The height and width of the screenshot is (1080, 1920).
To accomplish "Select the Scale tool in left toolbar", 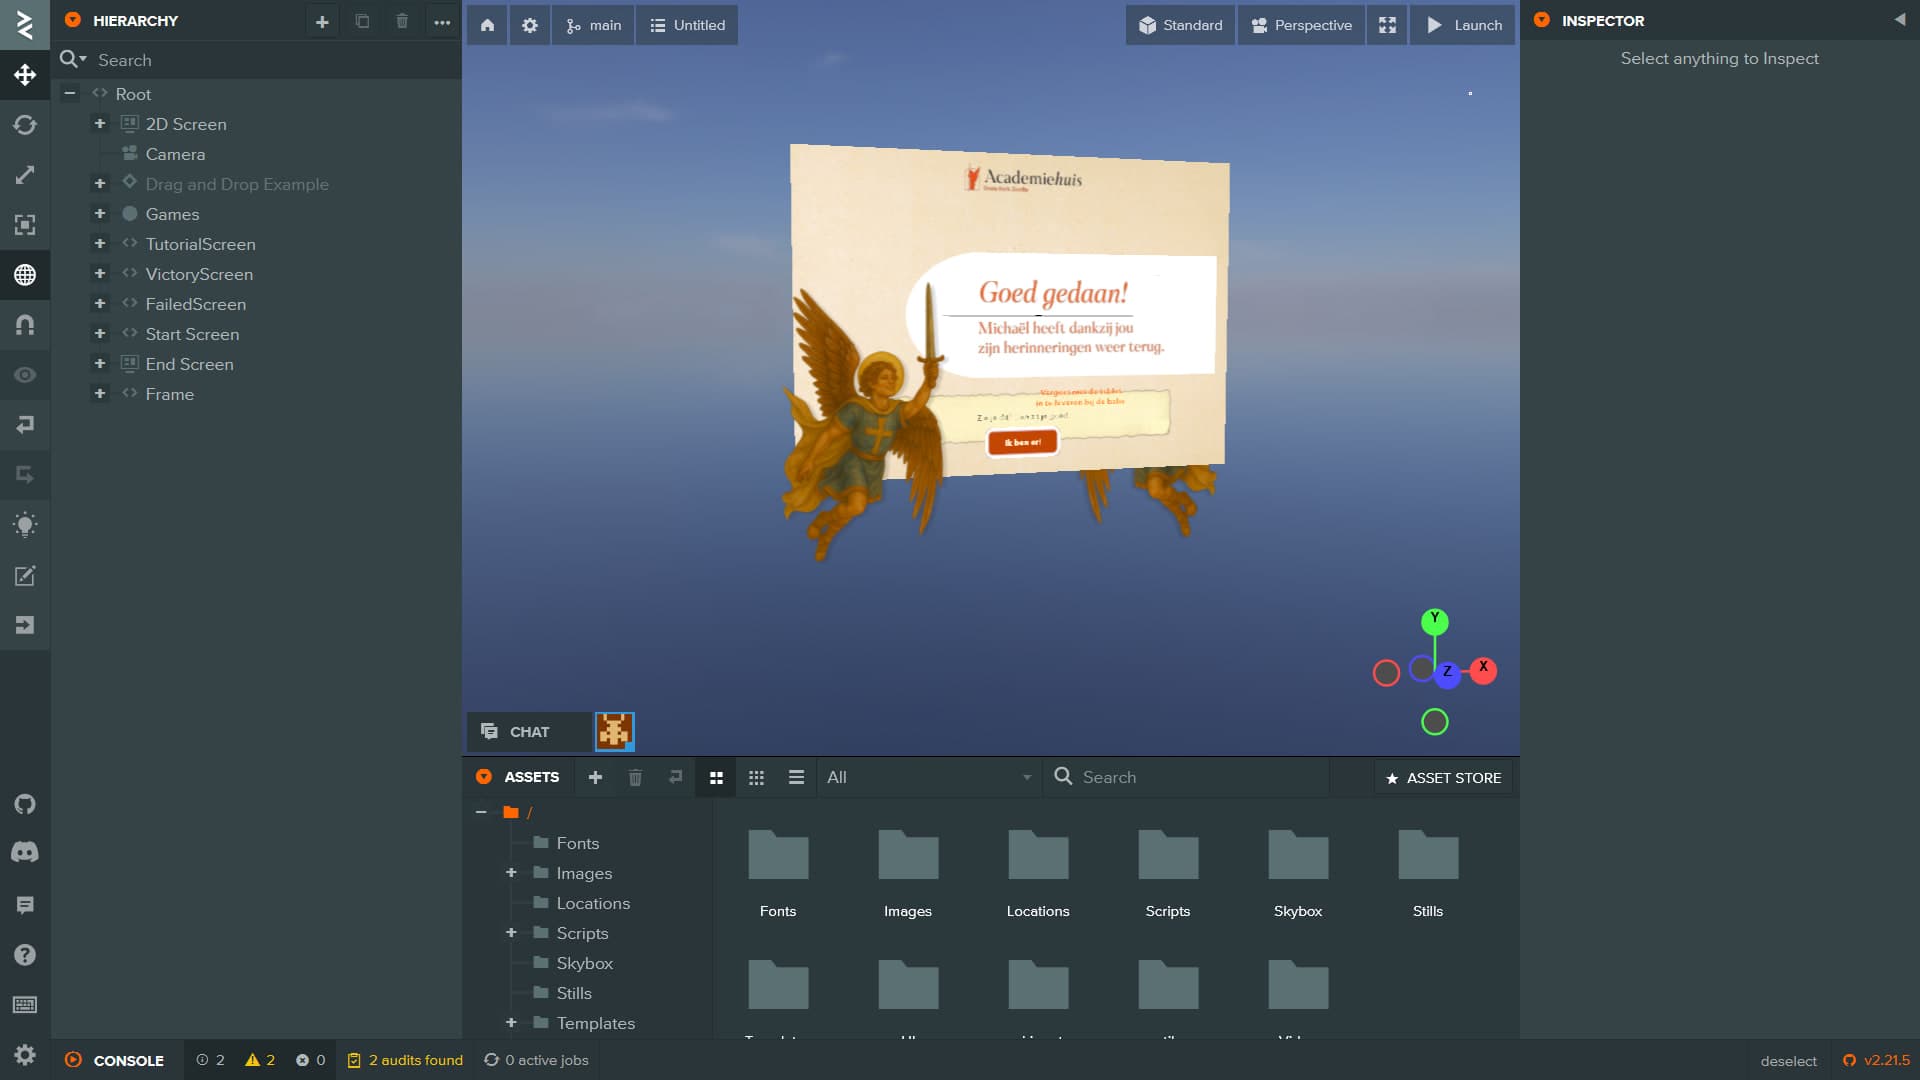I will (25, 175).
